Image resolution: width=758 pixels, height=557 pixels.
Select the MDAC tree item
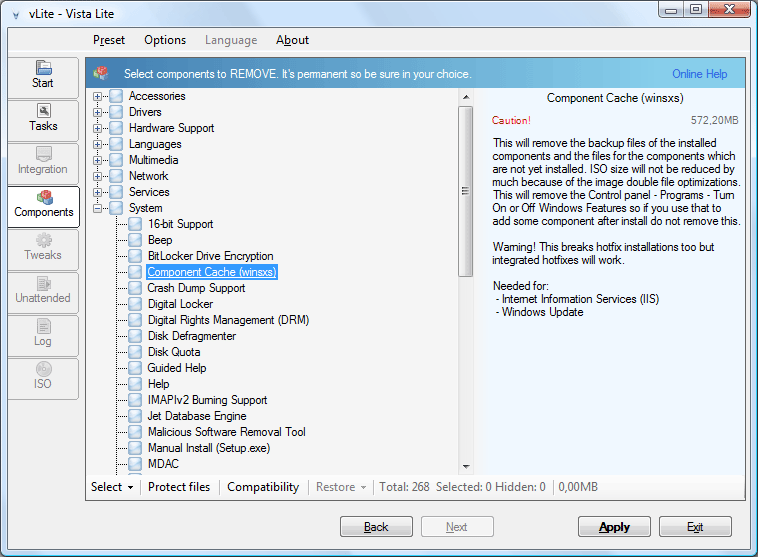[x=163, y=464]
